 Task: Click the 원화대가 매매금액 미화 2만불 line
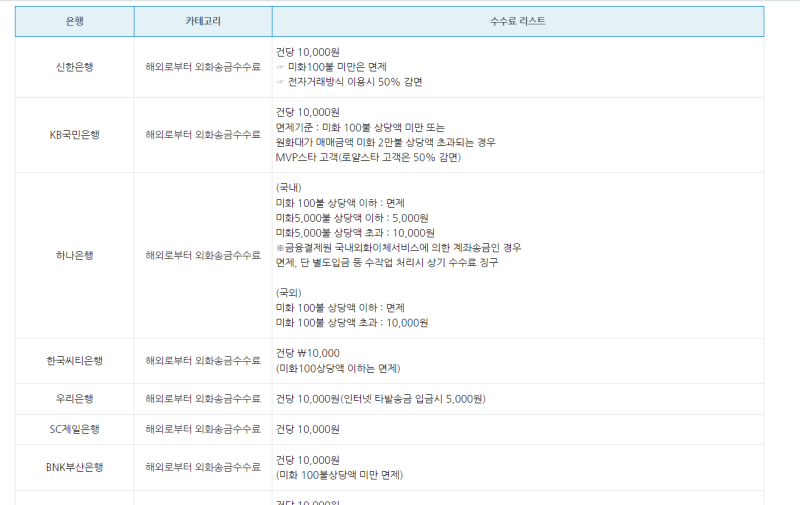[386, 142]
